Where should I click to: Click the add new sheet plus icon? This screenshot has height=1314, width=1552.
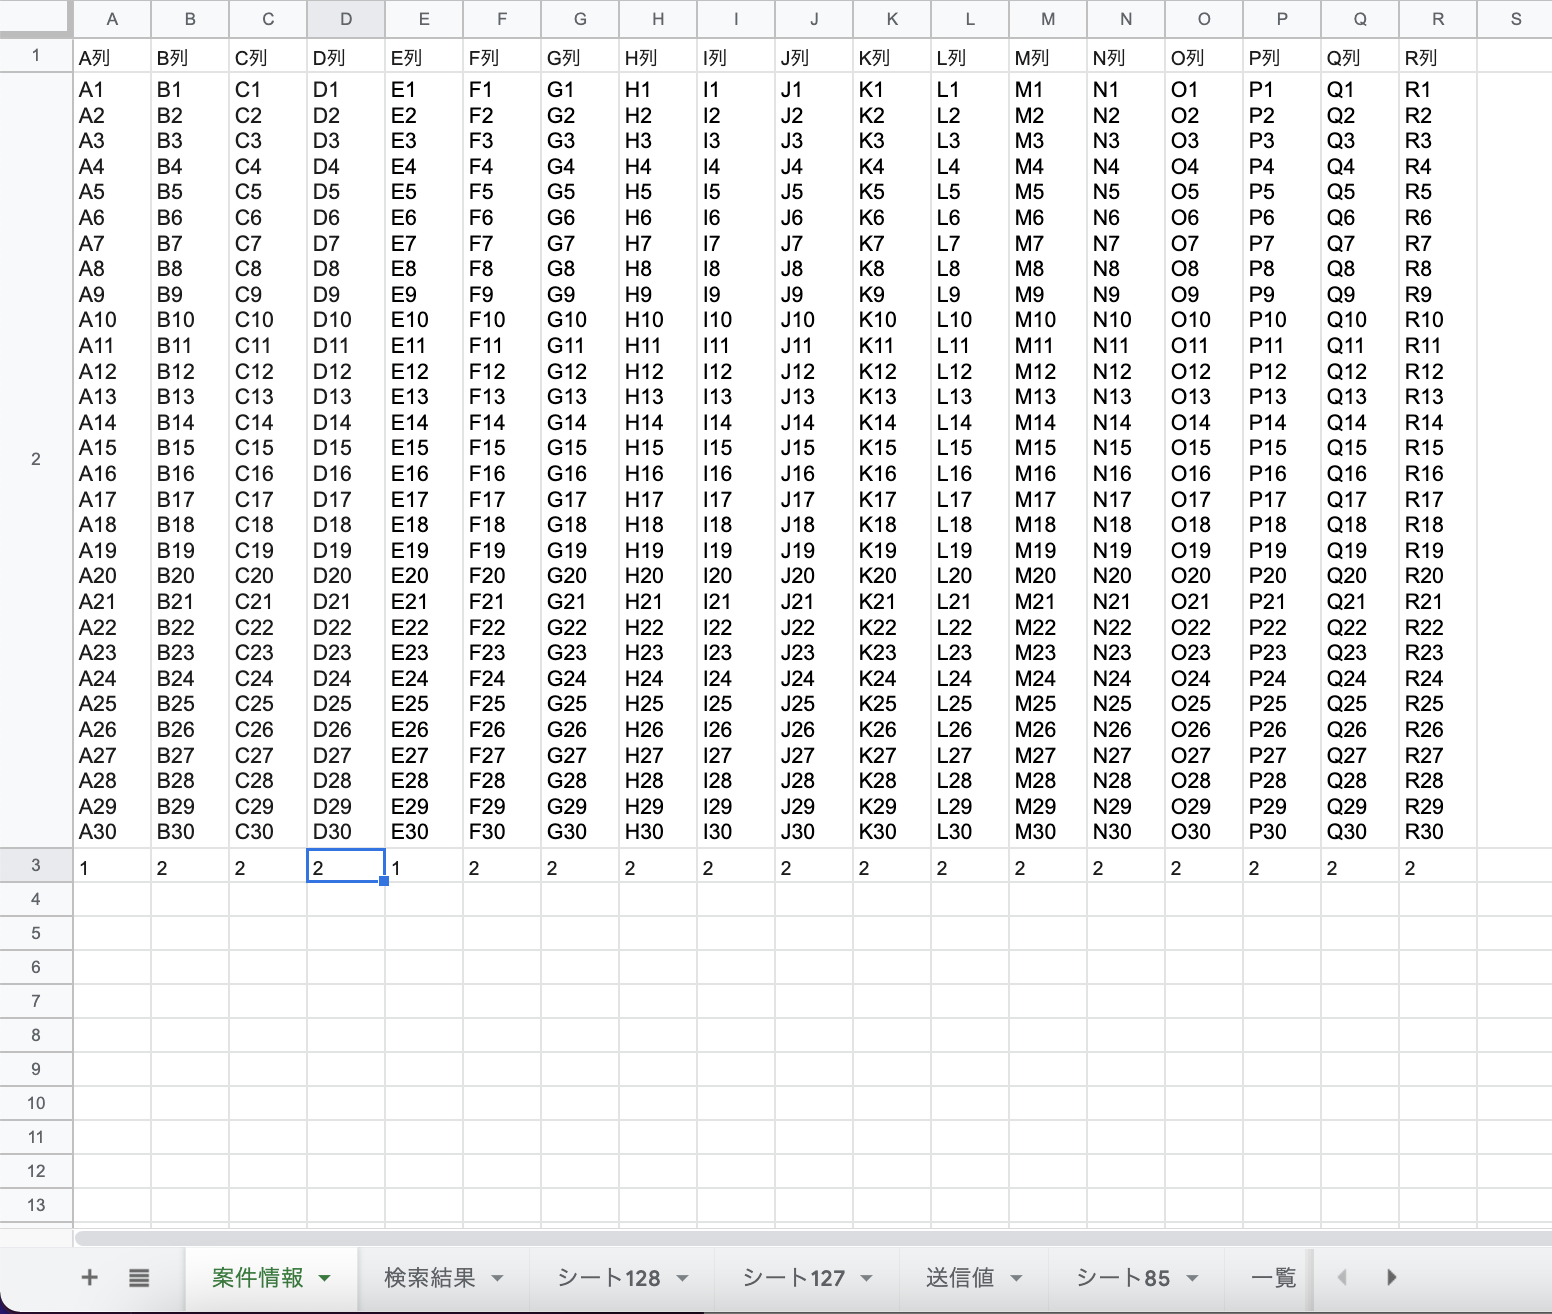(x=89, y=1277)
